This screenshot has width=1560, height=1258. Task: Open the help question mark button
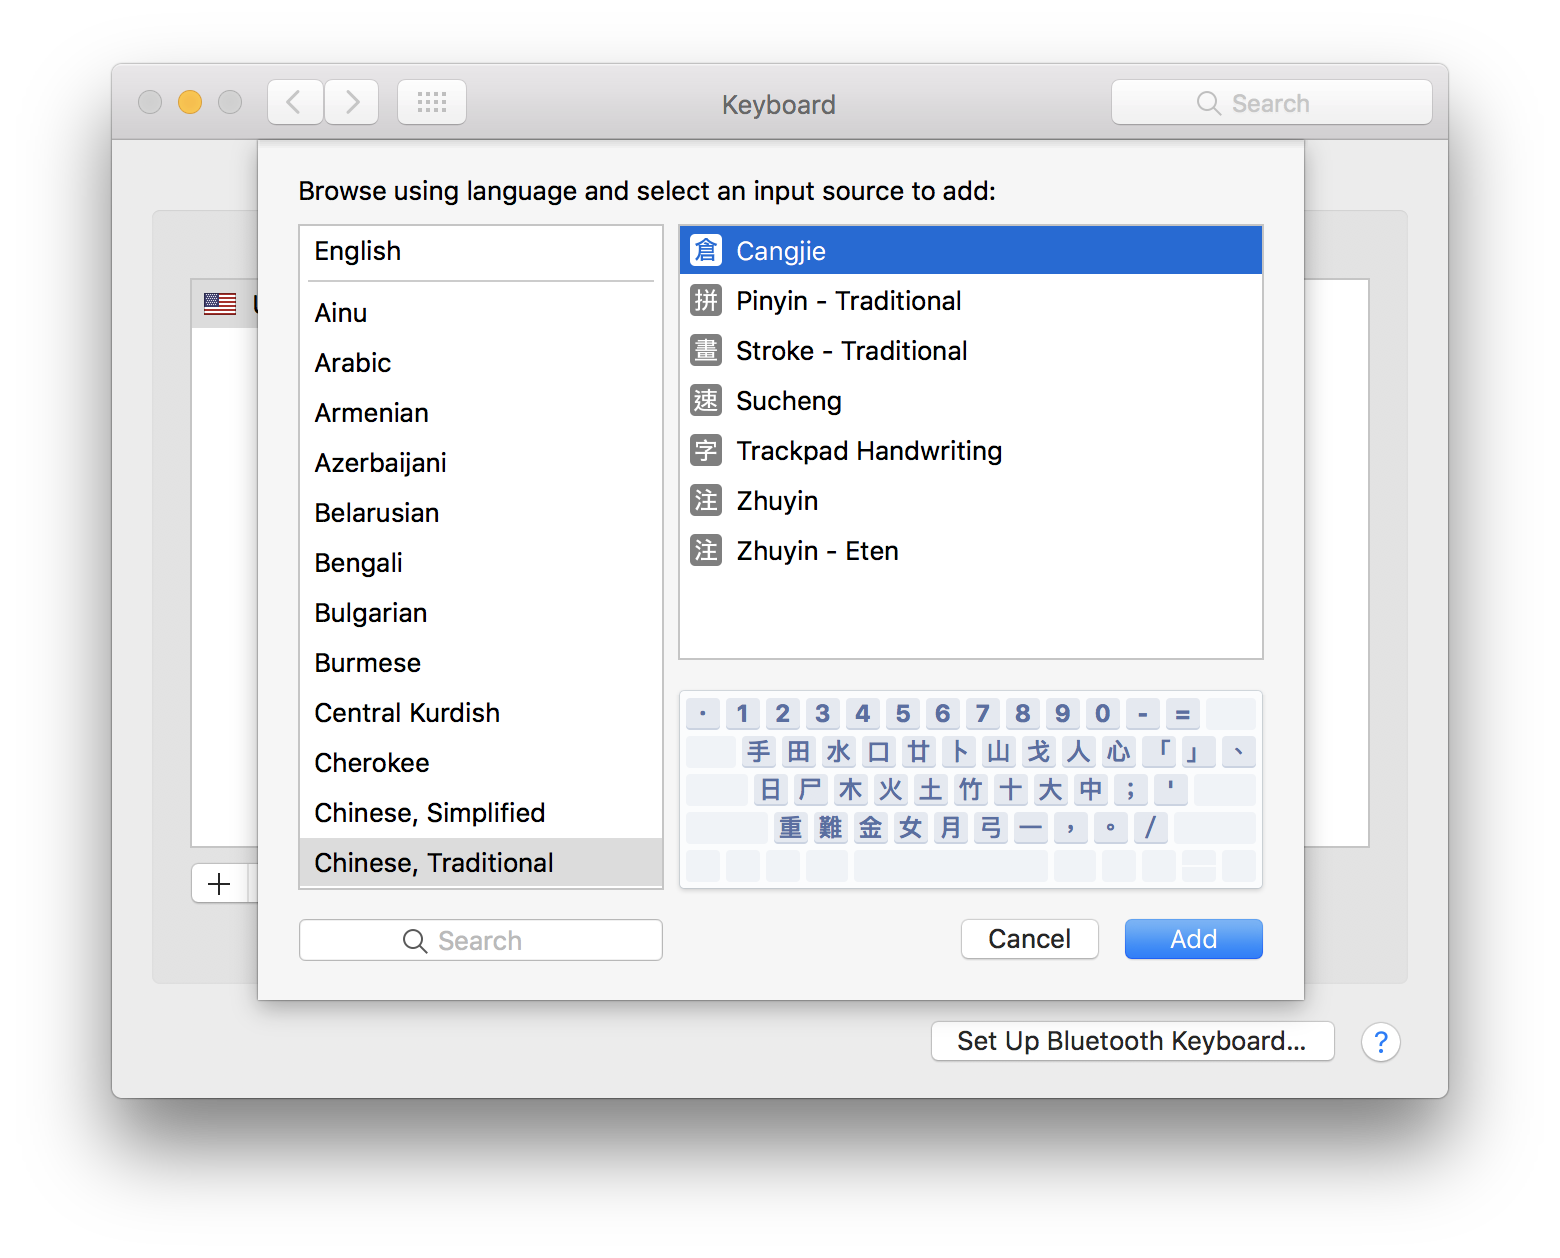[x=1380, y=1042]
